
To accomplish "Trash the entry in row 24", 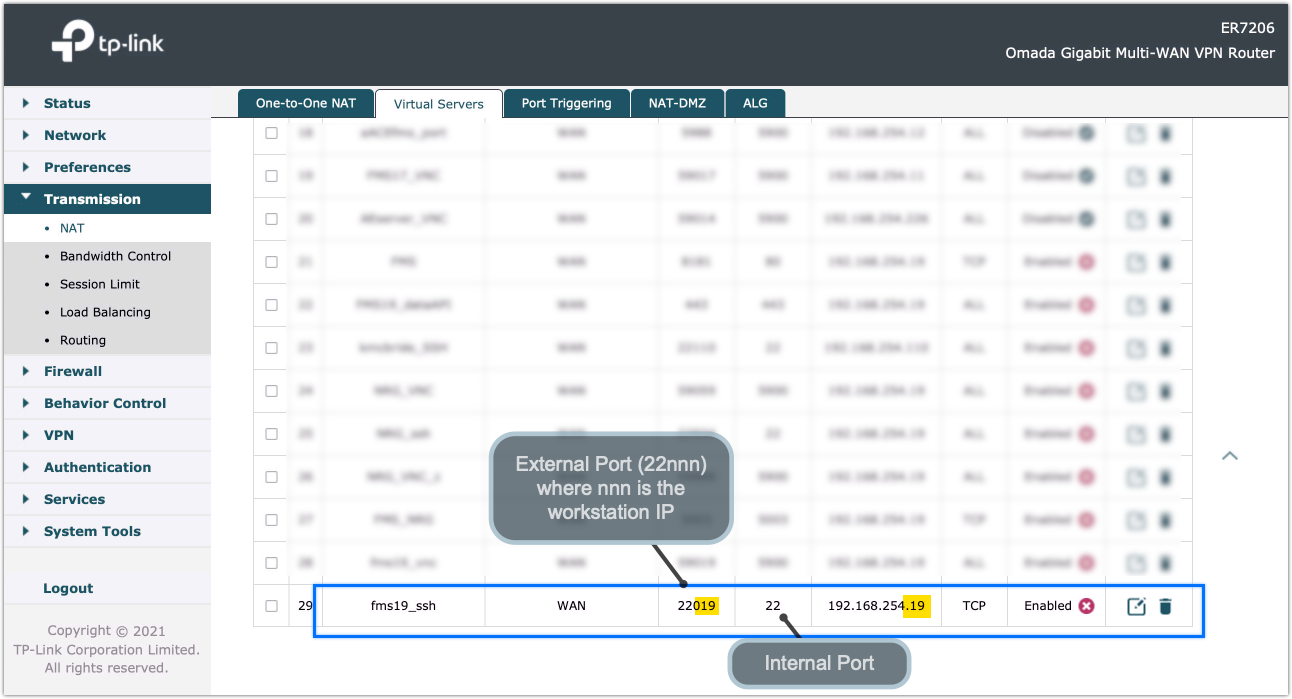I will tap(1165, 391).
